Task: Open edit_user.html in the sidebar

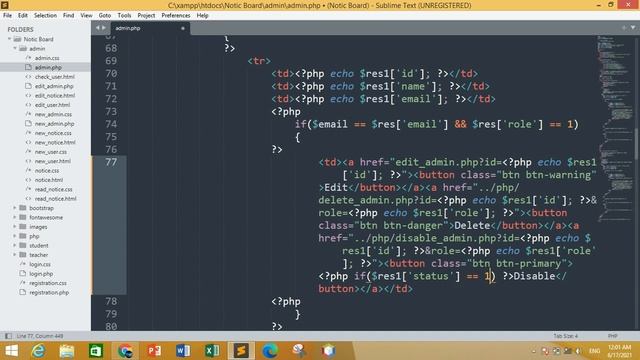Action: coord(52,105)
